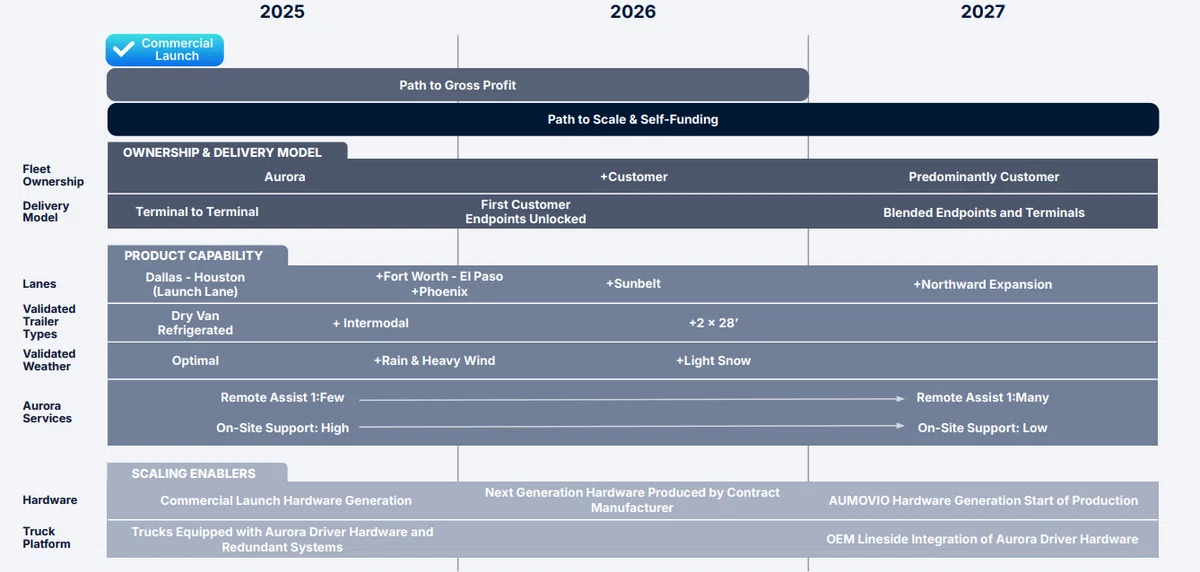Select First Customer Endpoints Unlocked text

(526, 212)
